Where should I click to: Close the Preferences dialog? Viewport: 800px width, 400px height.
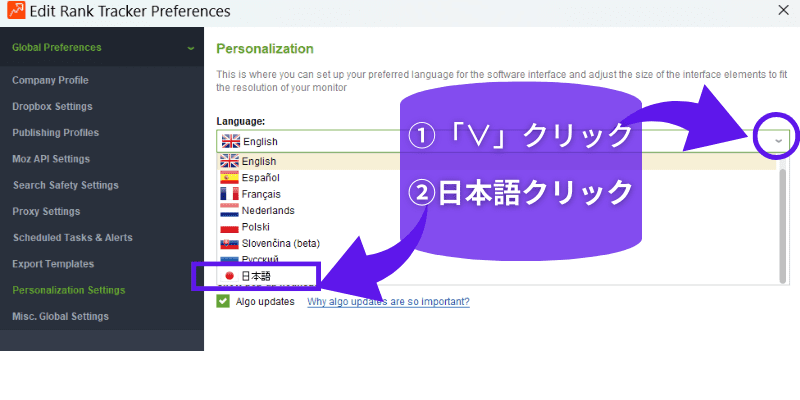(x=783, y=10)
